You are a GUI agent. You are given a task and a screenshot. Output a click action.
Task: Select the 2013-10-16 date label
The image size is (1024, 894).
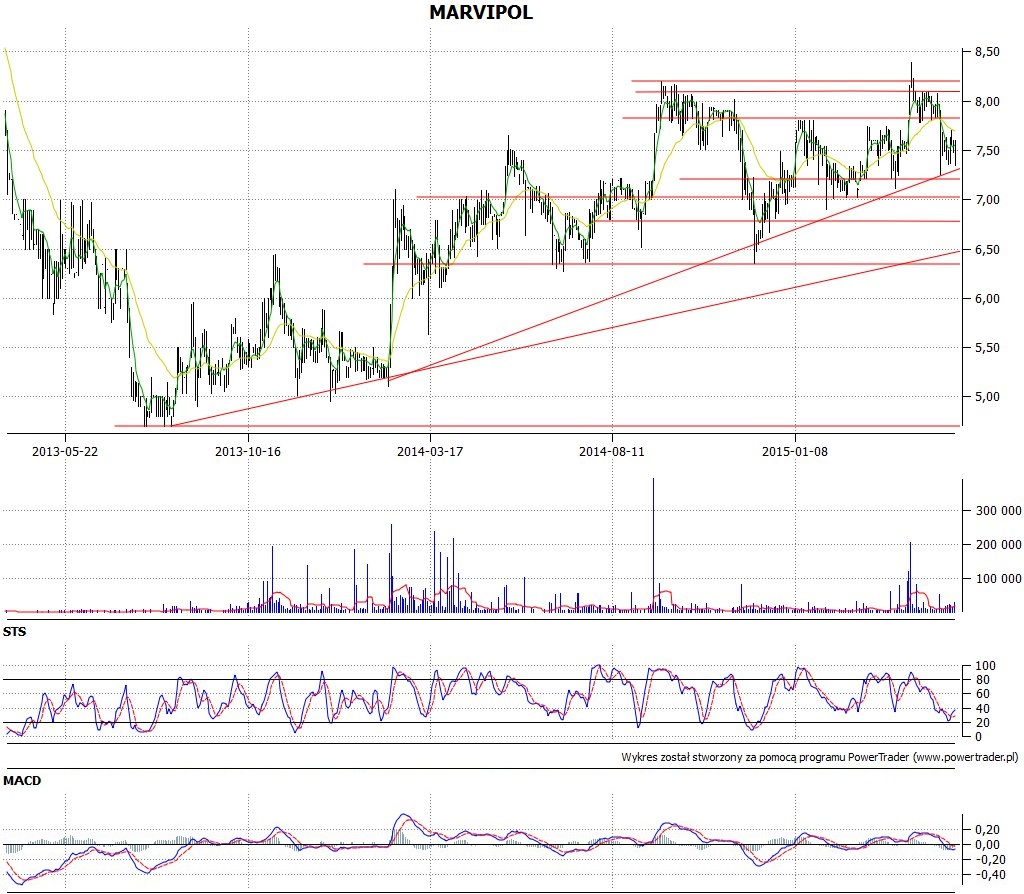[248, 451]
